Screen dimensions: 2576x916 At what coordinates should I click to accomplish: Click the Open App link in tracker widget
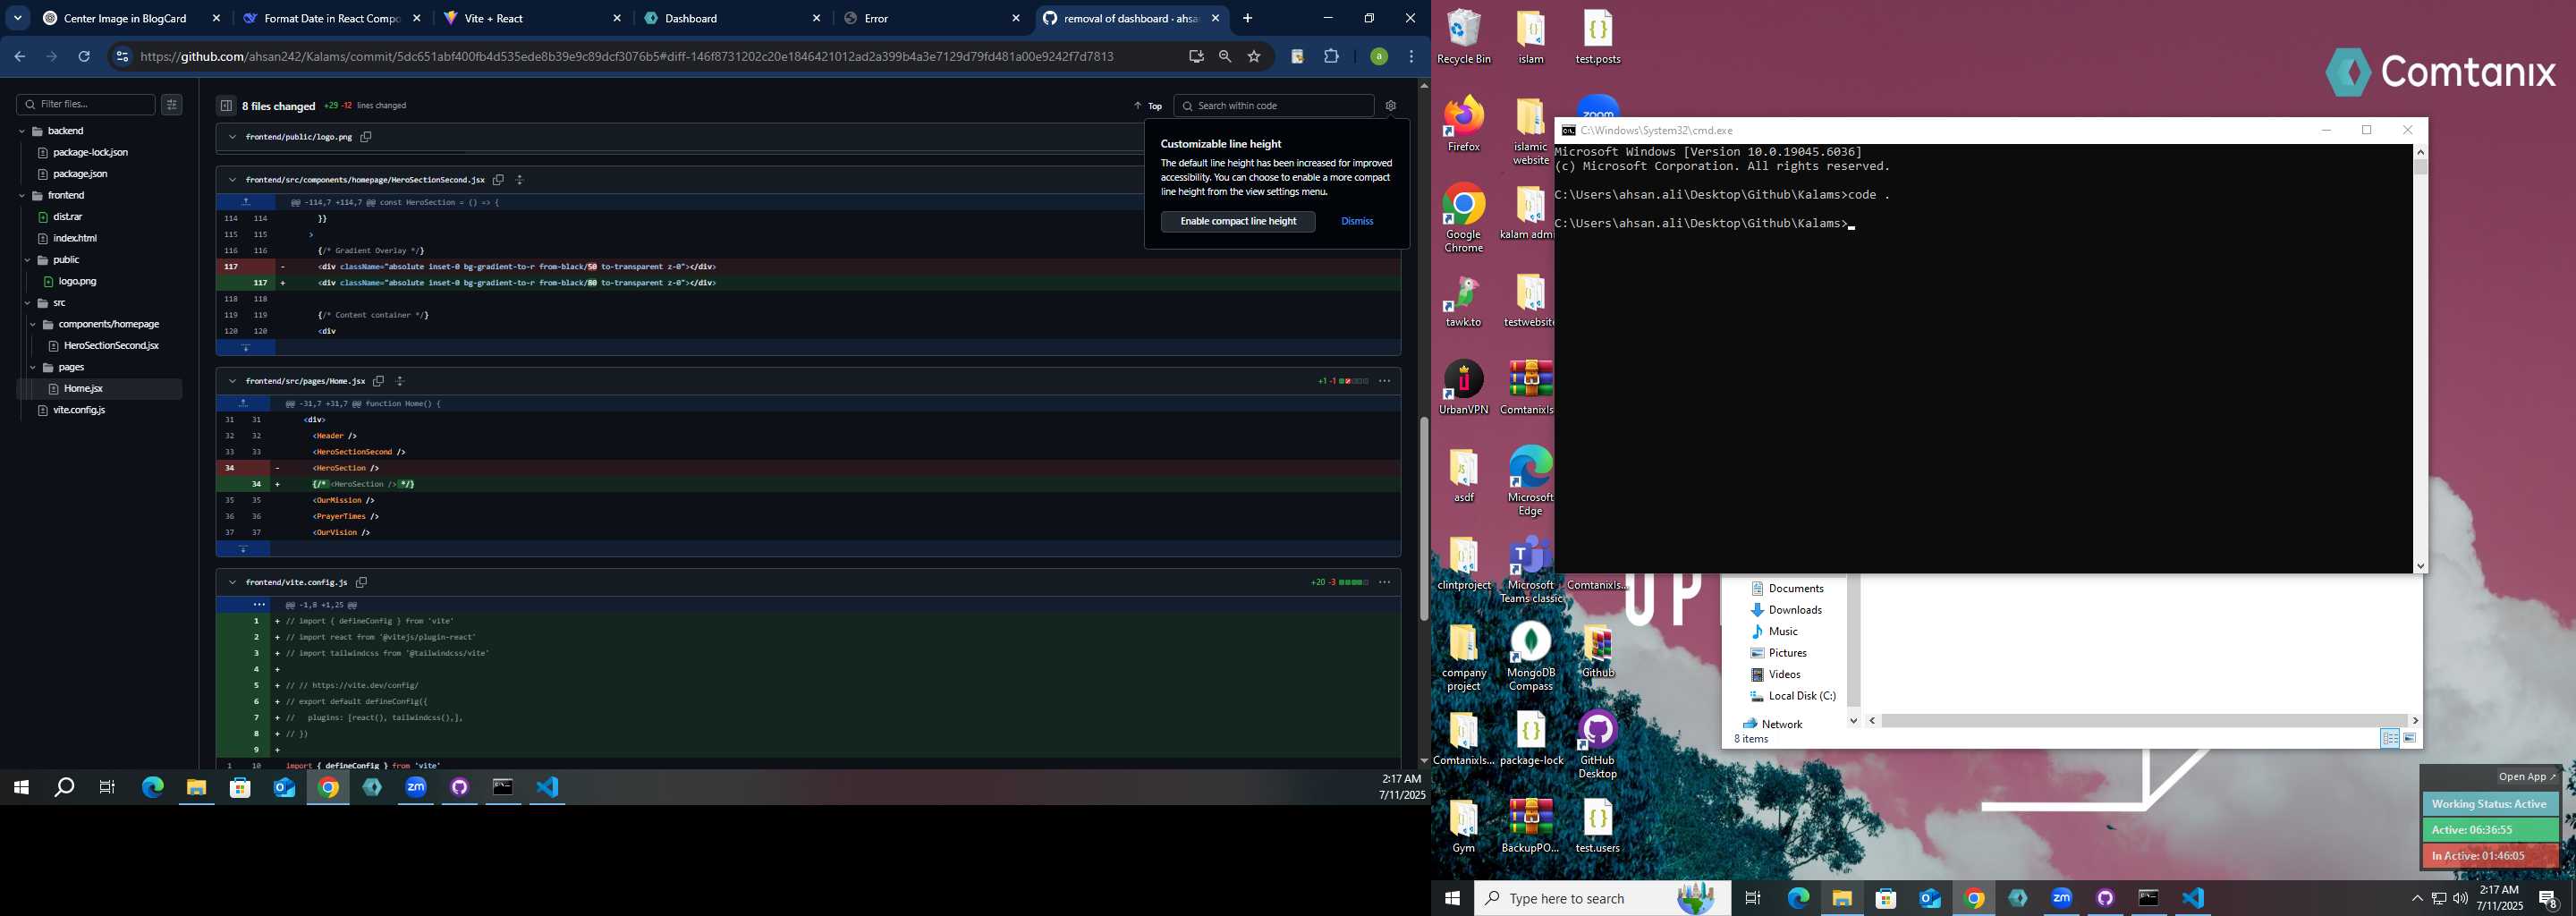pyautogui.click(x=2529, y=777)
